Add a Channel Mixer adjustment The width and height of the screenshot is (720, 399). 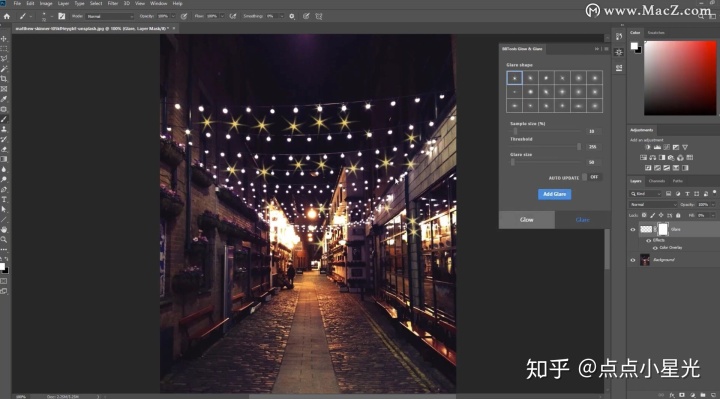tap(680, 157)
